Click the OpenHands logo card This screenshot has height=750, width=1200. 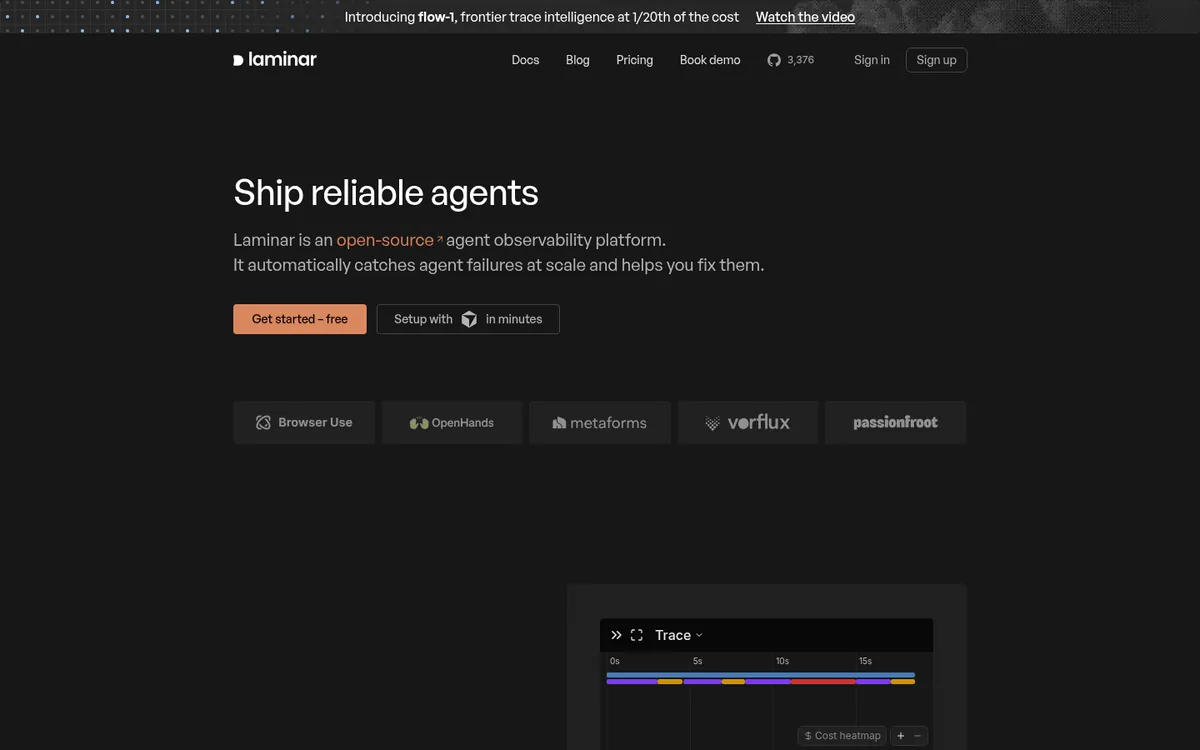click(x=452, y=422)
